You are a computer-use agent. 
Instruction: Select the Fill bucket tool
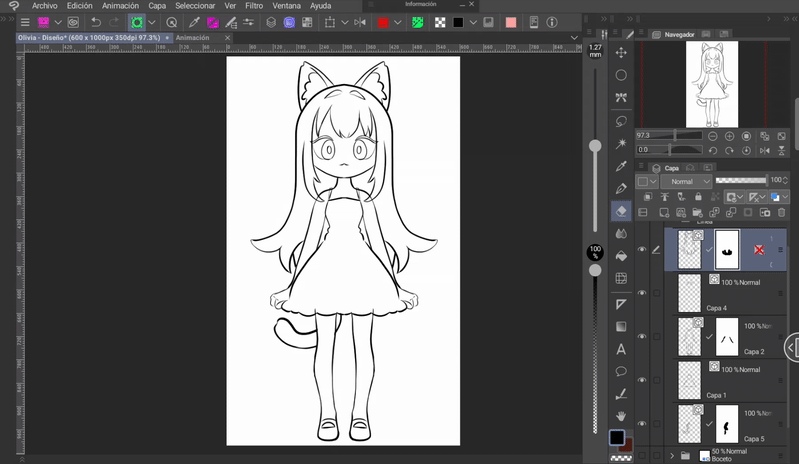tap(621, 256)
